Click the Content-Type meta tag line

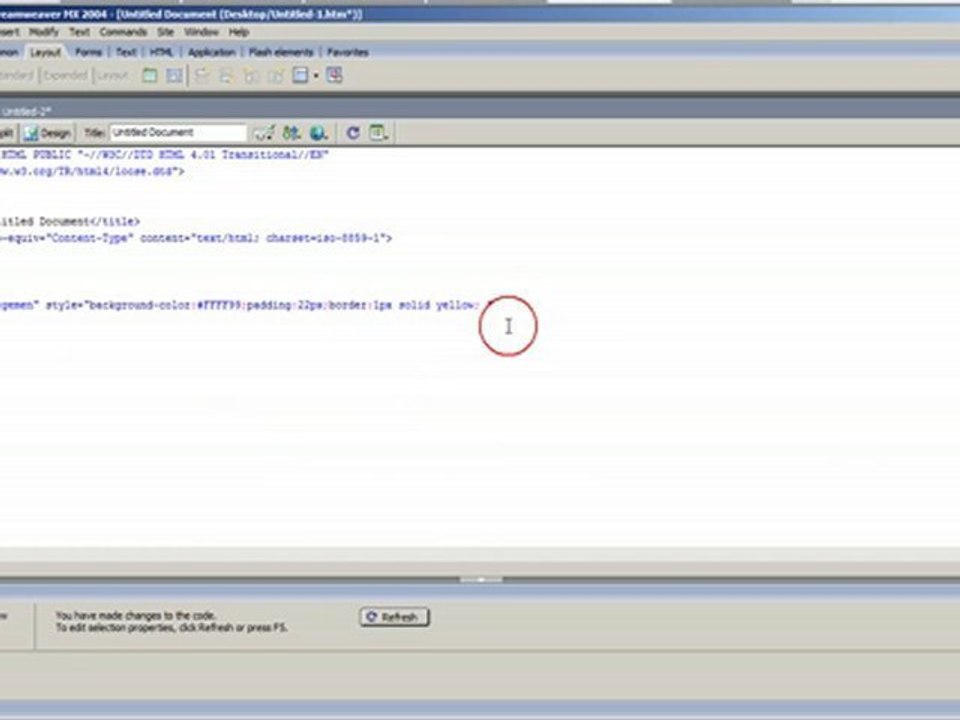(x=196, y=238)
